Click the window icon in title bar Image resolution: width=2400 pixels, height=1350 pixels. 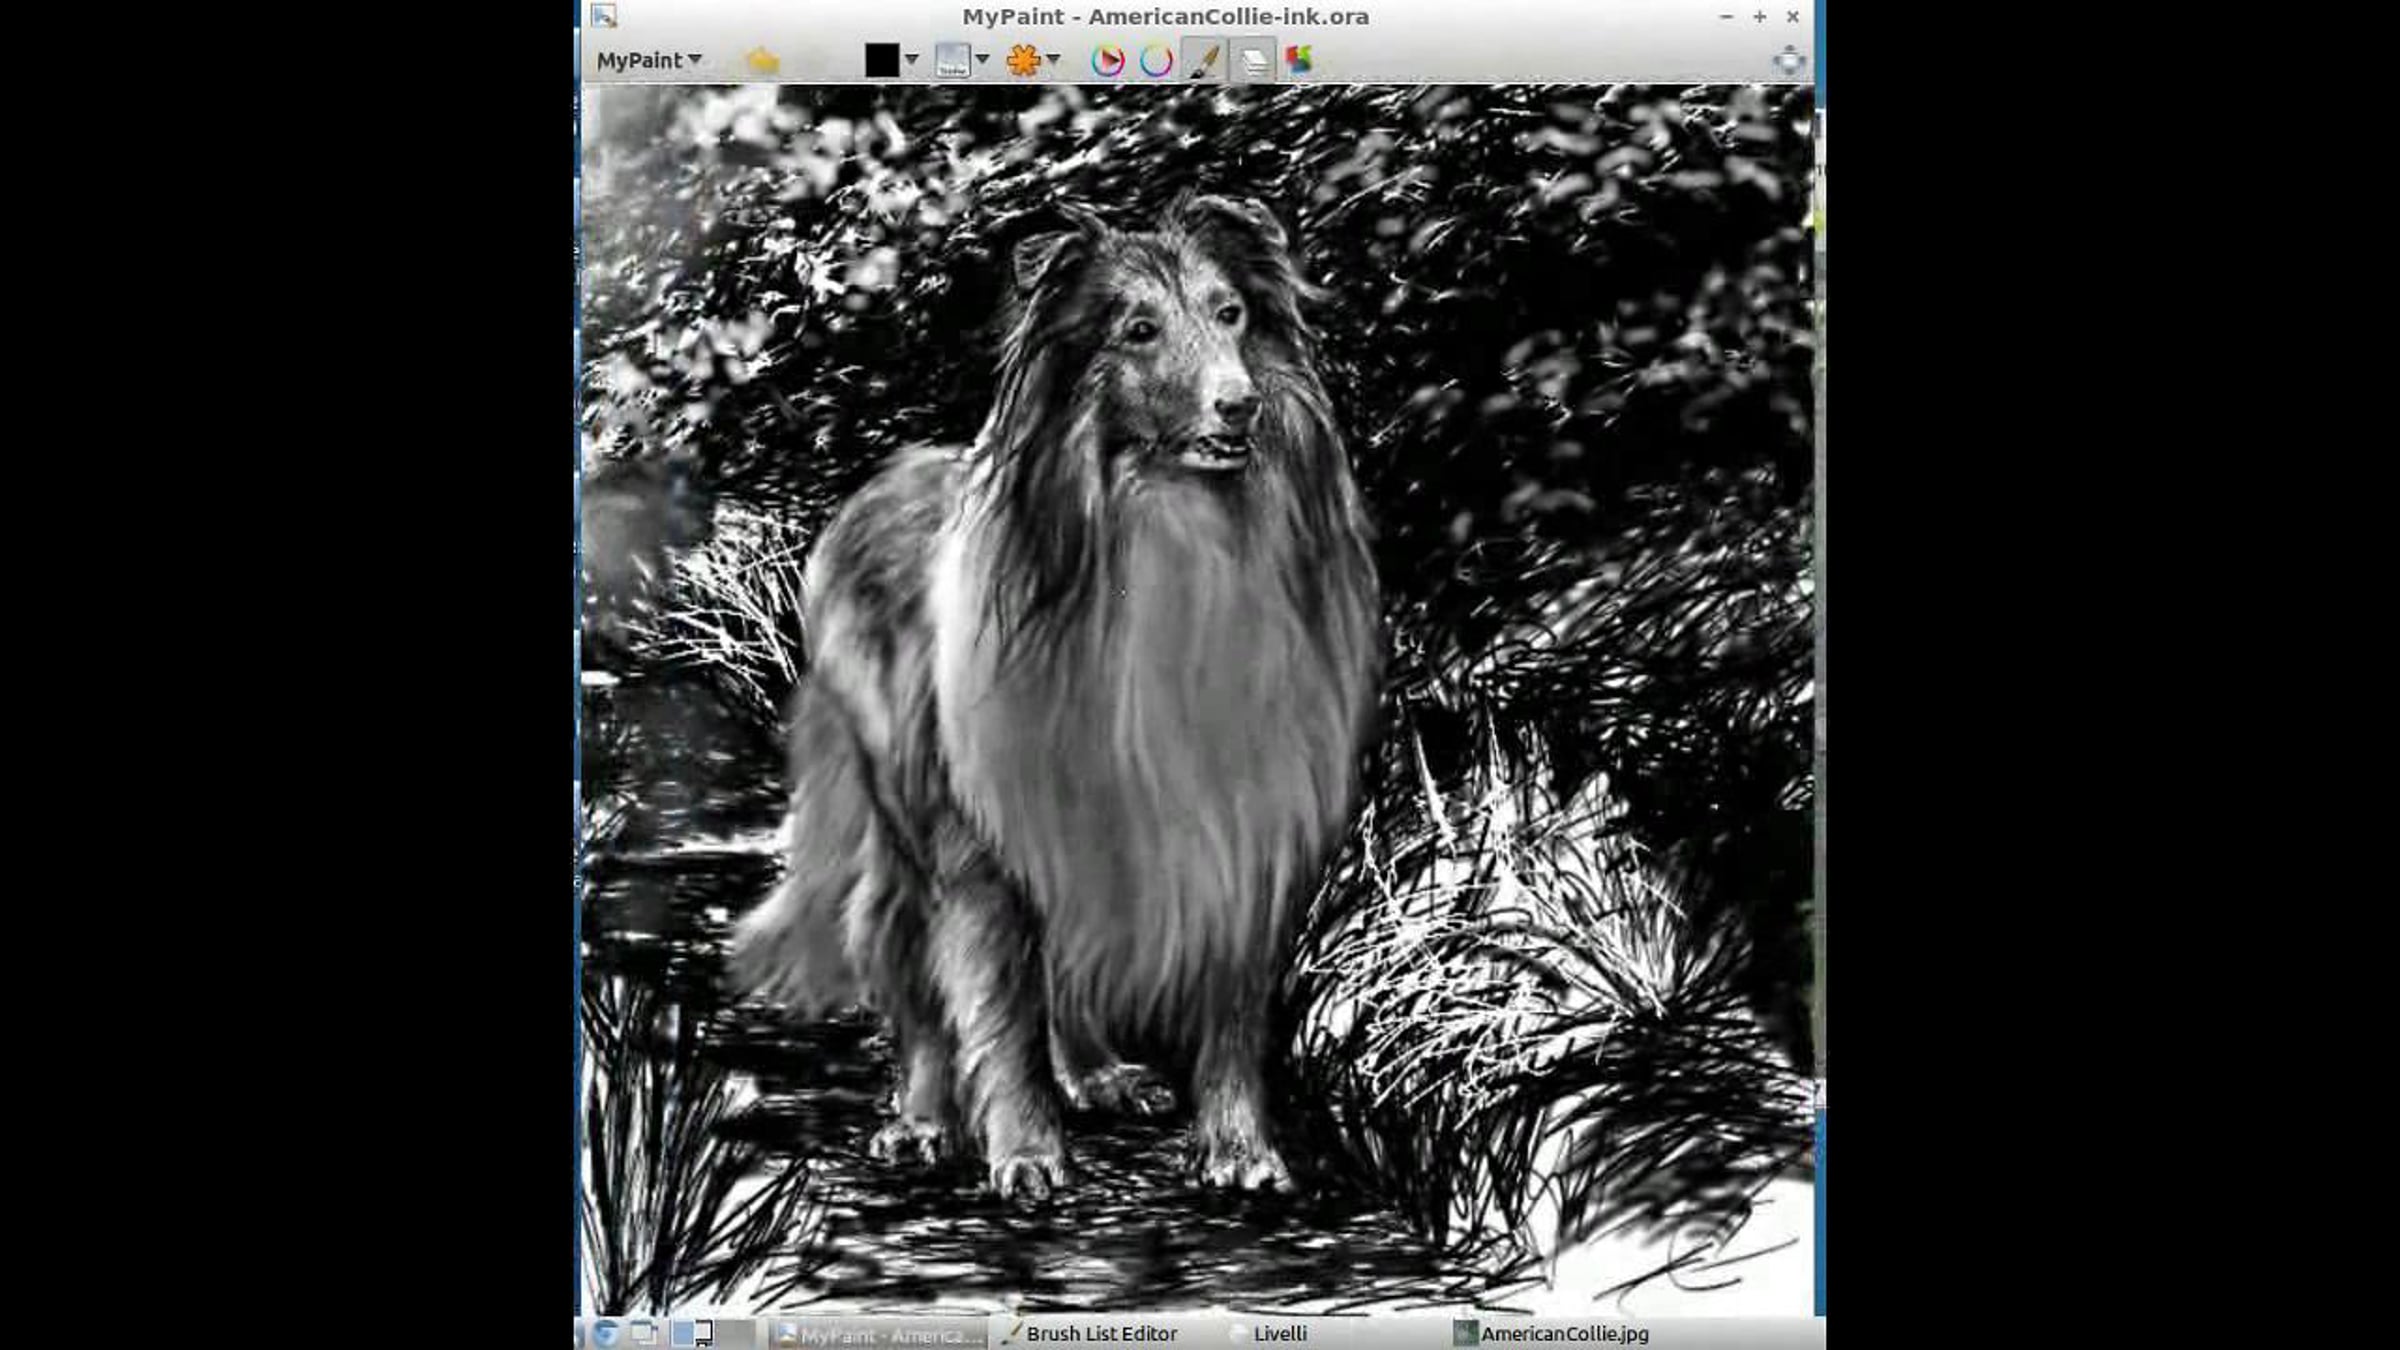pos(603,16)
